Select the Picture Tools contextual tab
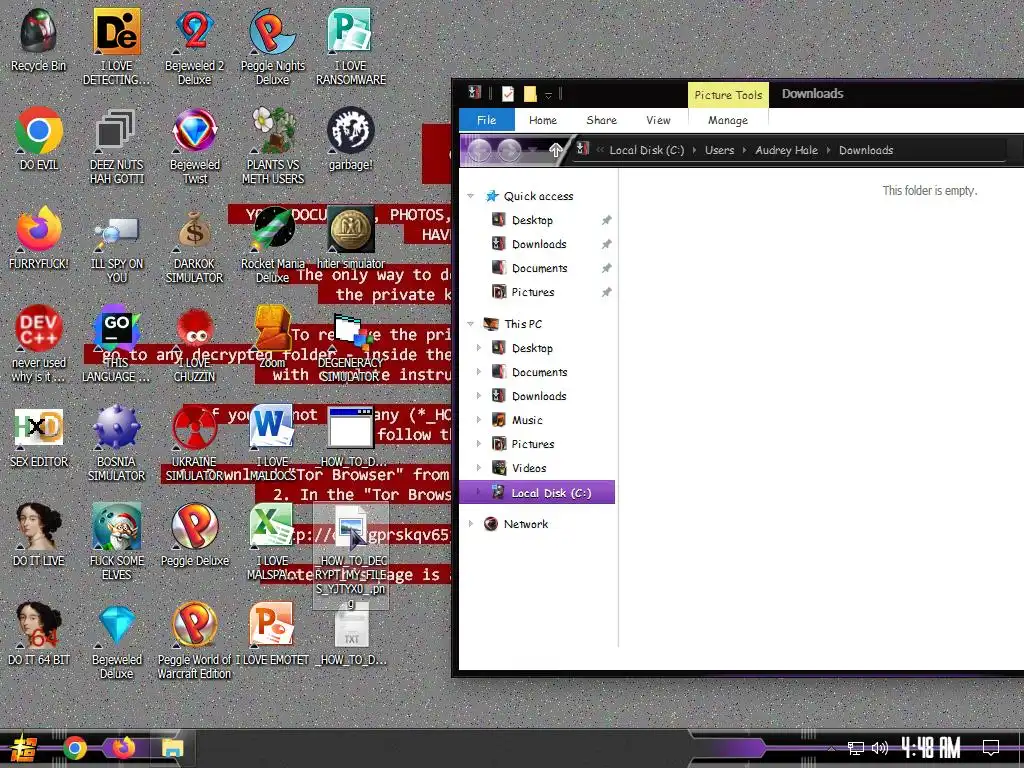This screenshot has height=768, width=1024. 728,95
